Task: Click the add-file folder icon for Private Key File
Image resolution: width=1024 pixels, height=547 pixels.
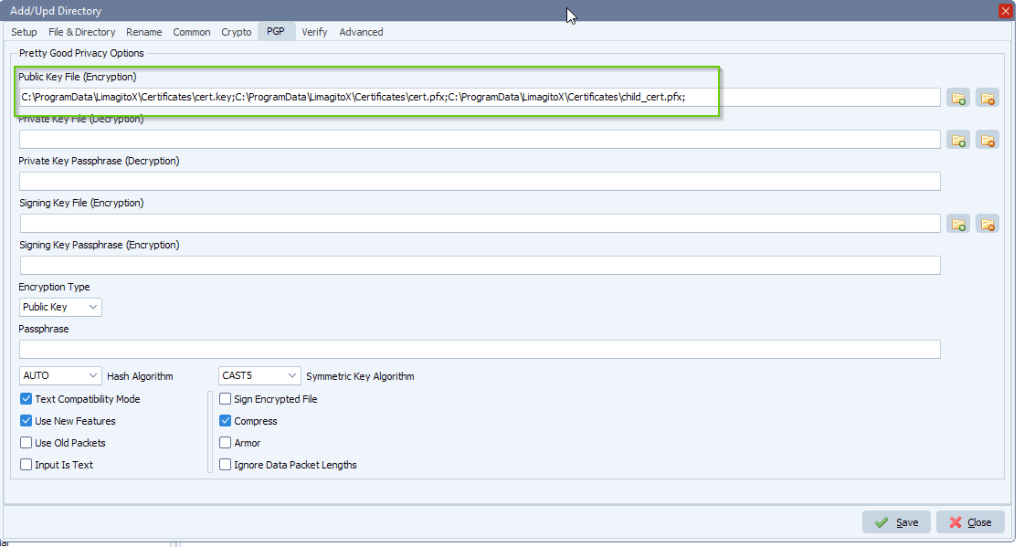Action: coord(958,140)
